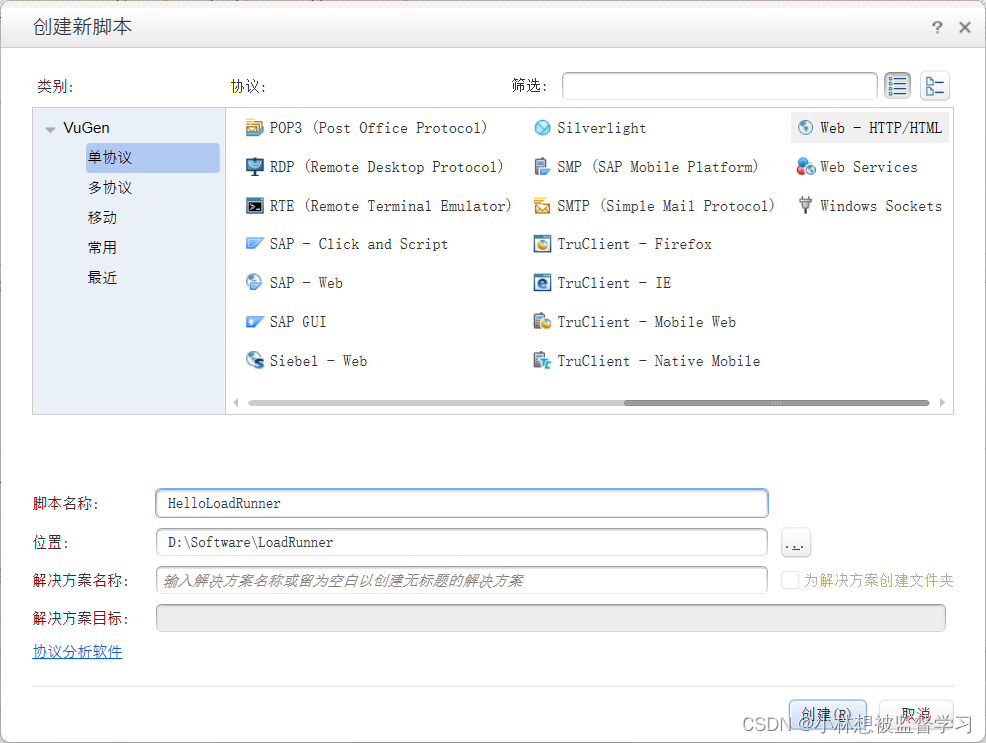Screen dimensions: 986x743
Task: Click the SAP GUI icon
Action: pyautogui.click(x=254, y=322)
